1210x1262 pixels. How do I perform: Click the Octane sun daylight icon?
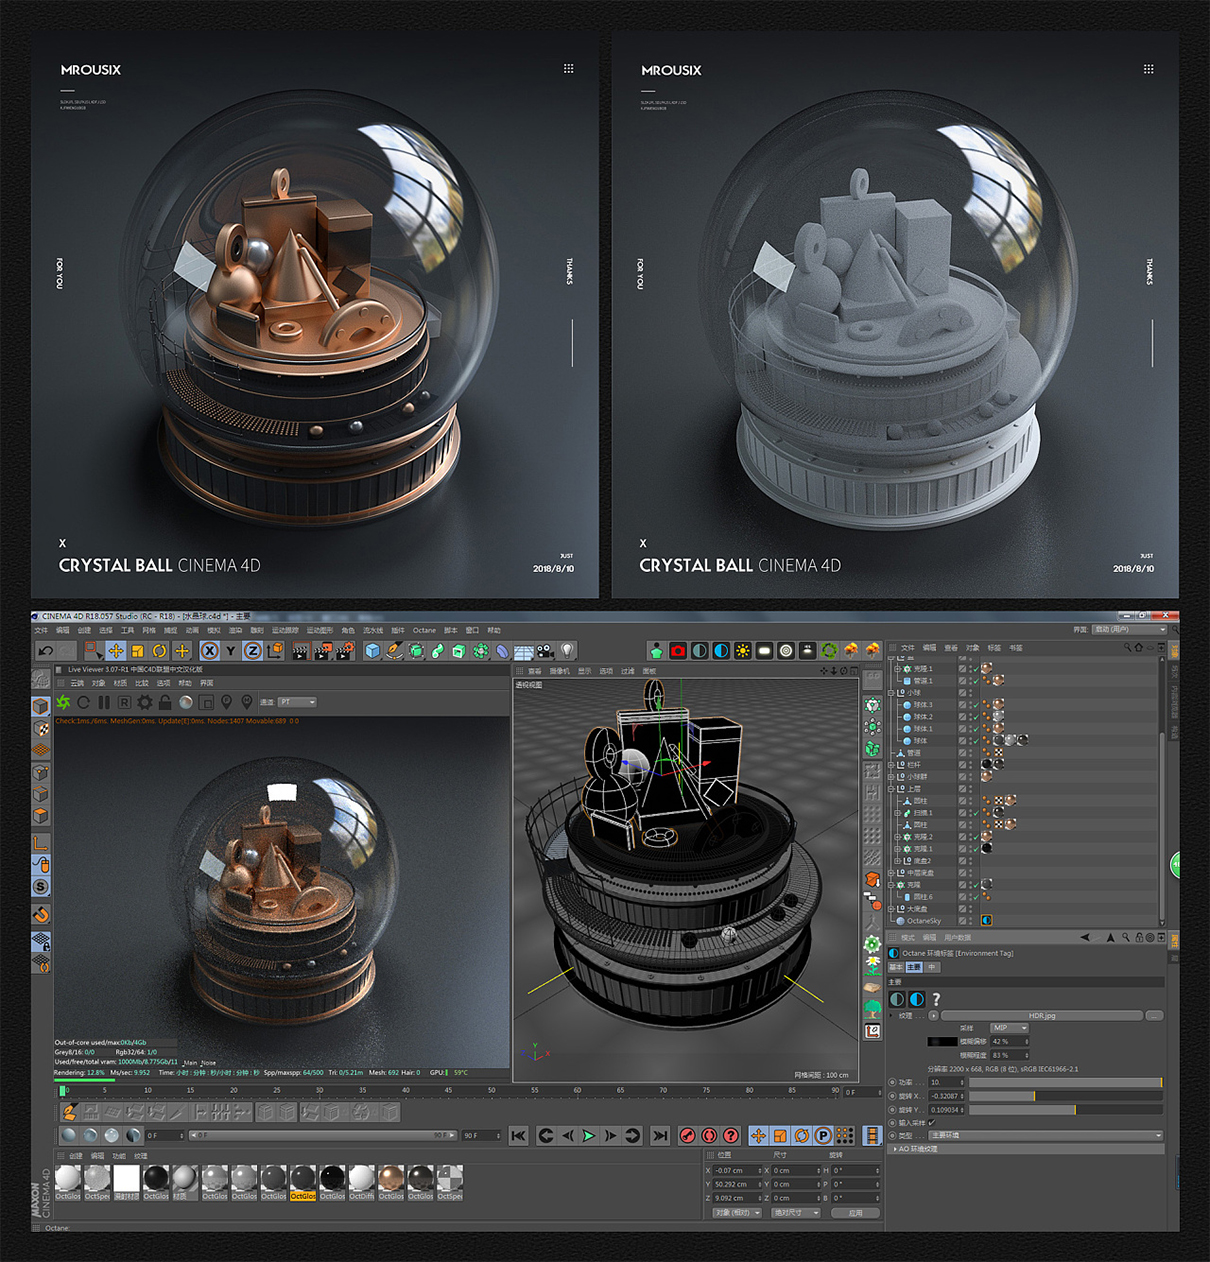coord(743,651)
